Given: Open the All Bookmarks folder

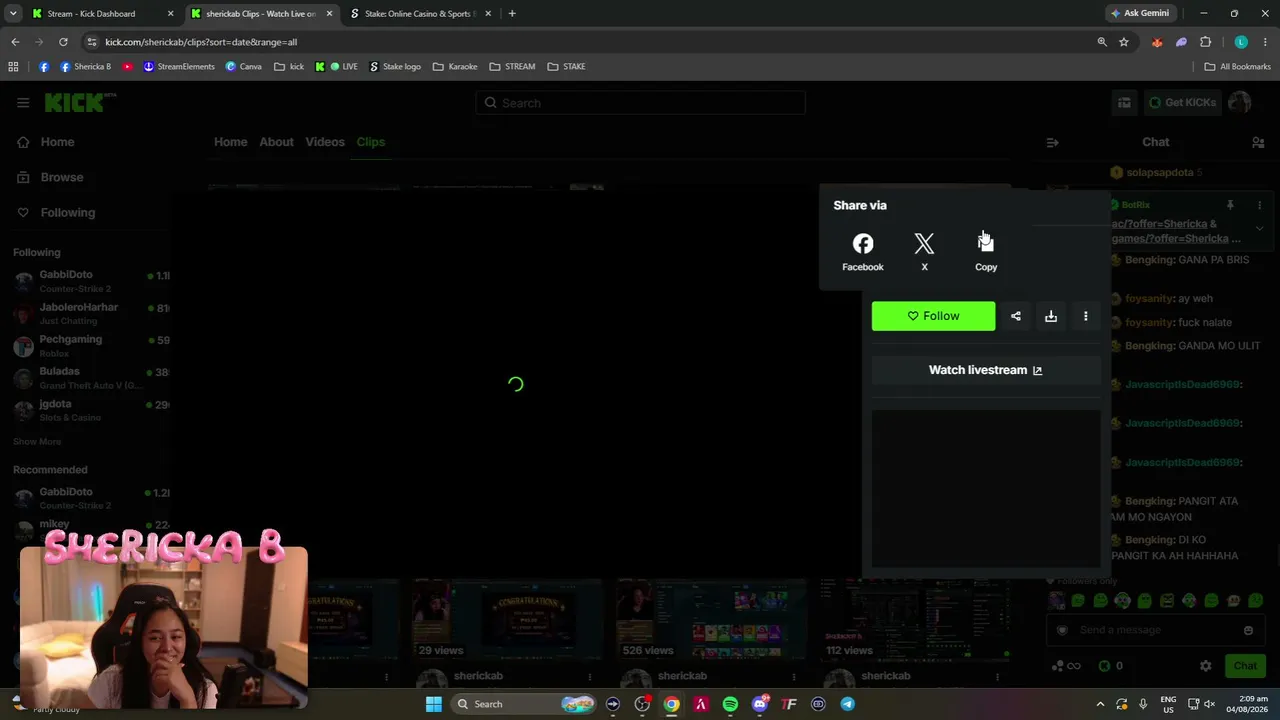Looking at the screenshot, I should [x=1237, y=67].
